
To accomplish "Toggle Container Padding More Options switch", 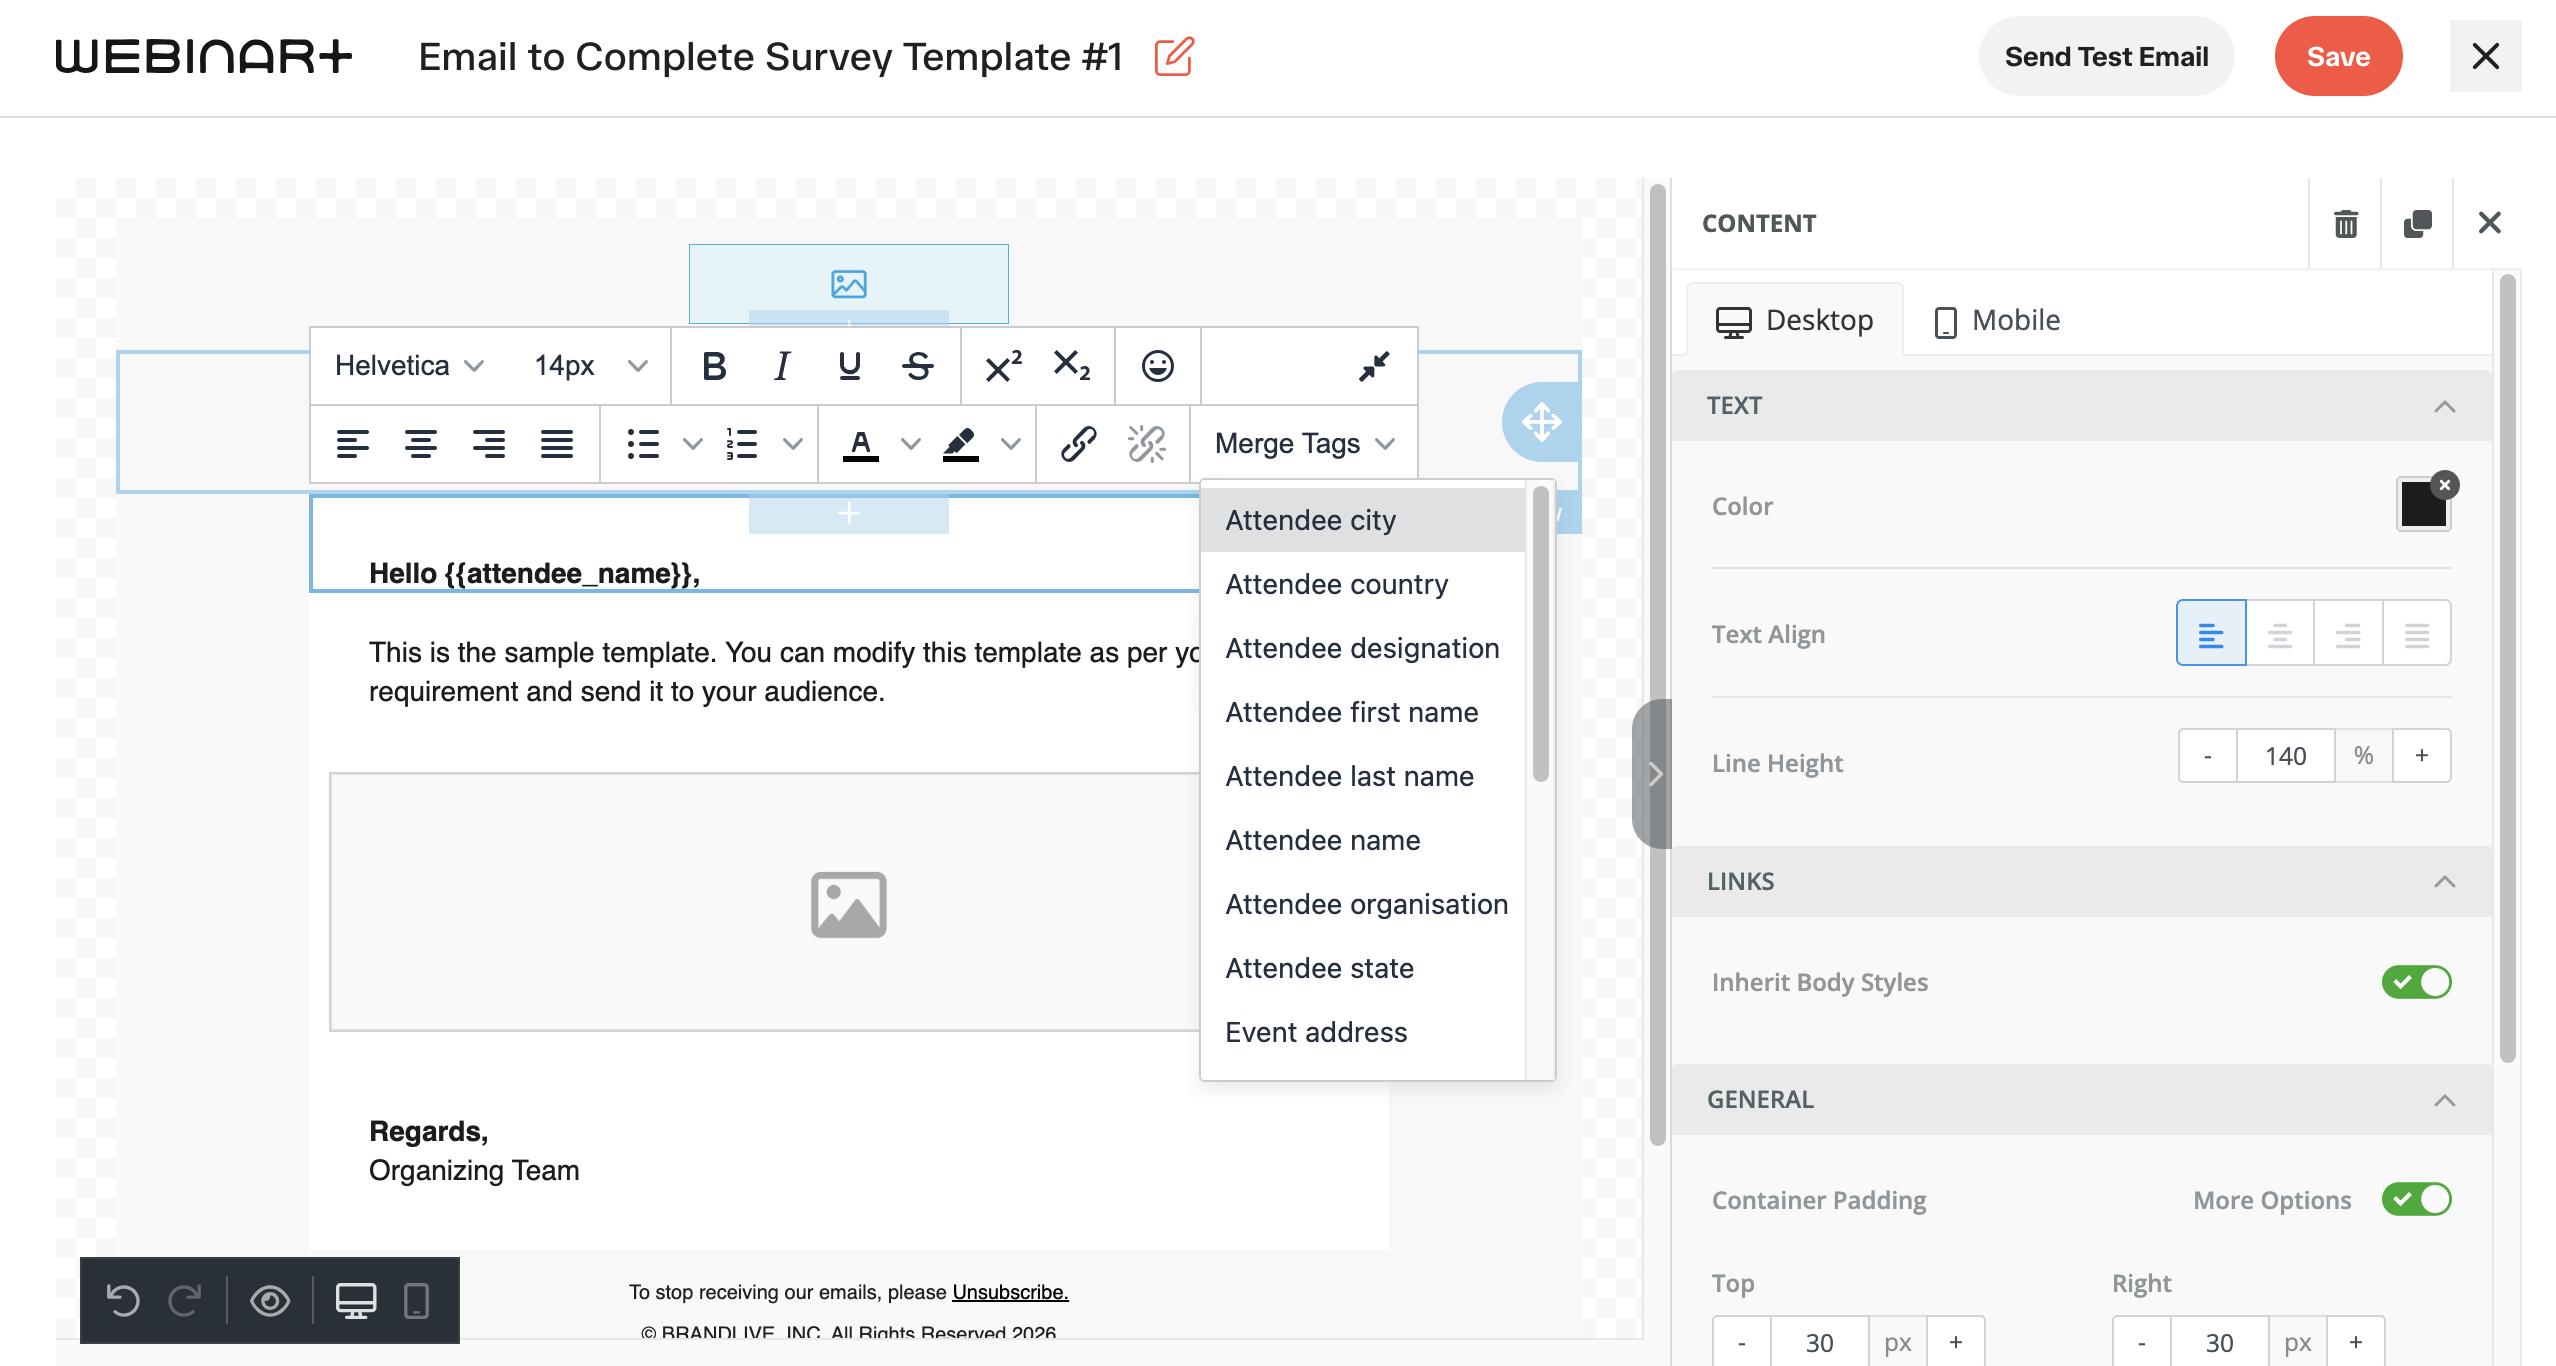I will tap(2416, 1199).
